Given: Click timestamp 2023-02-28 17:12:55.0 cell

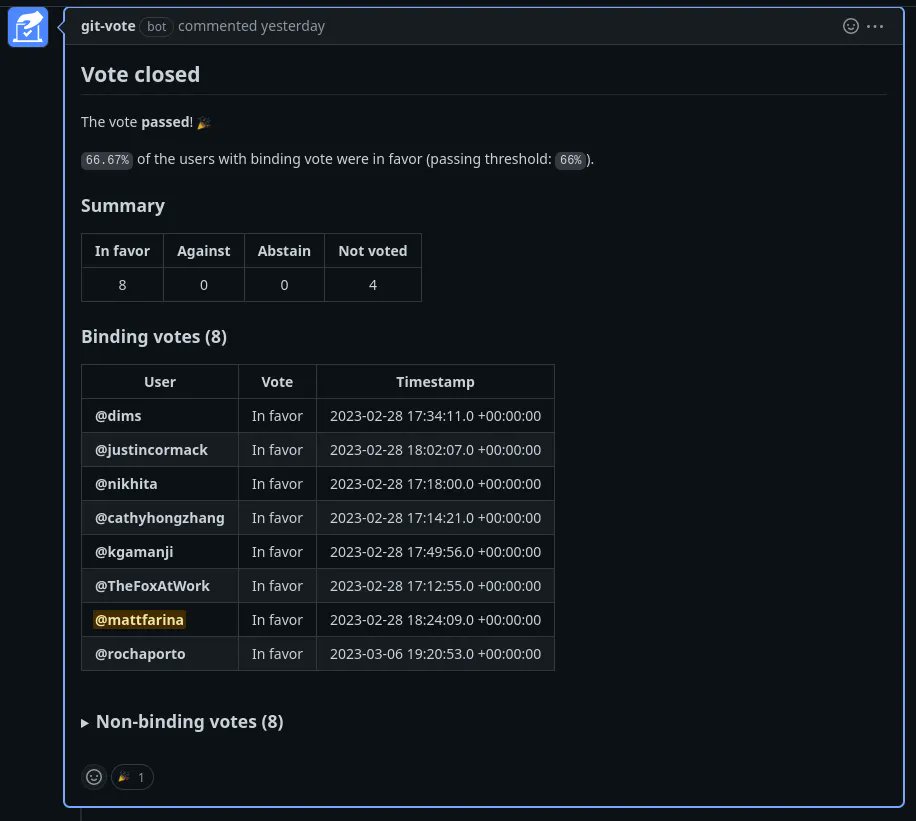Looking at the screenshot, I should tap(435, 586).
